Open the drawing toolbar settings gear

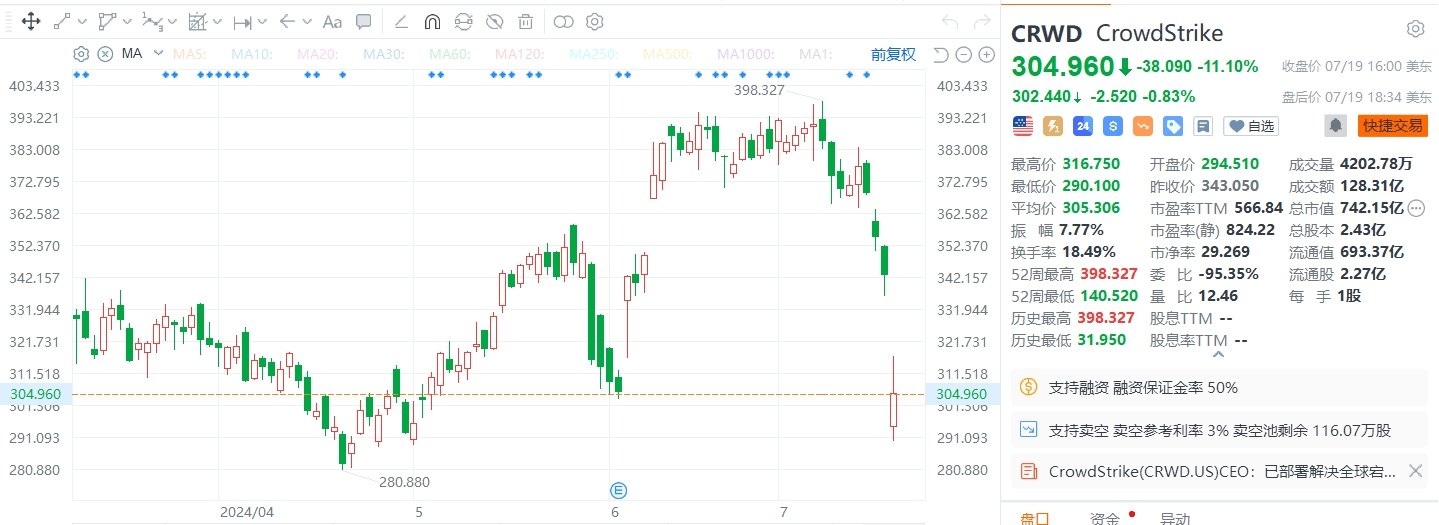(594, 21)
